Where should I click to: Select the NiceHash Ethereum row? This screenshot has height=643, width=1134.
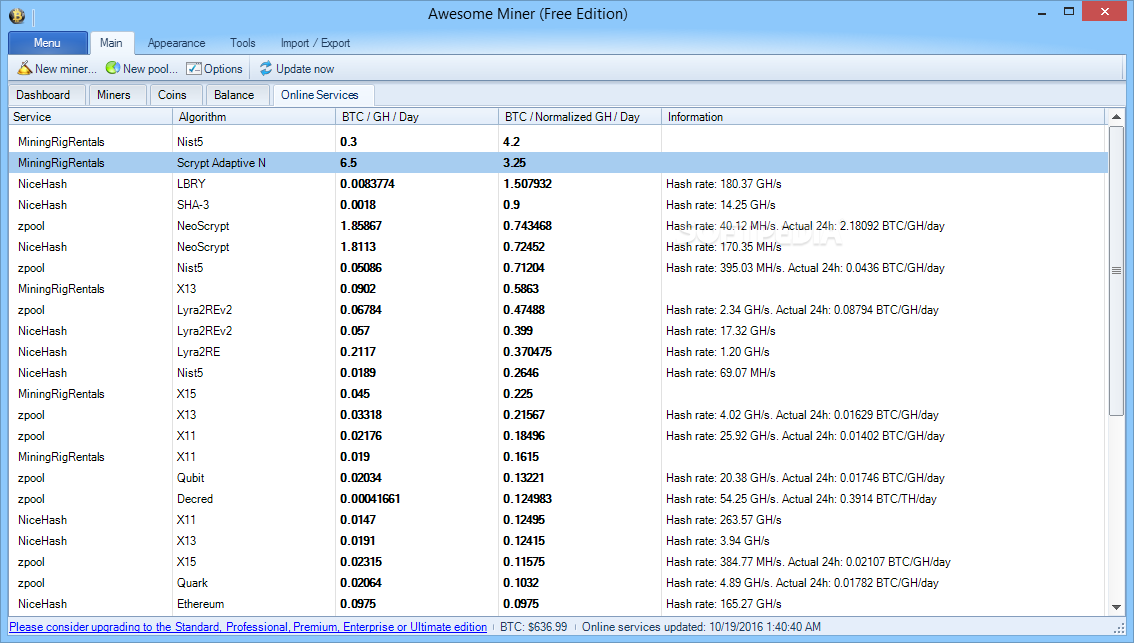558,603
